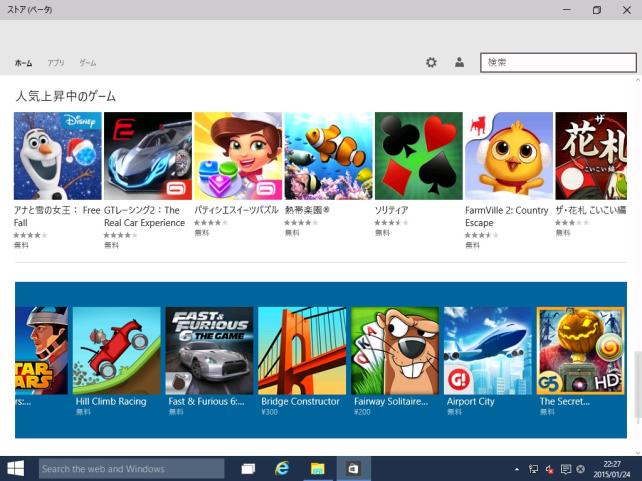Click the Bridge Constructor label

click(301, 401)
